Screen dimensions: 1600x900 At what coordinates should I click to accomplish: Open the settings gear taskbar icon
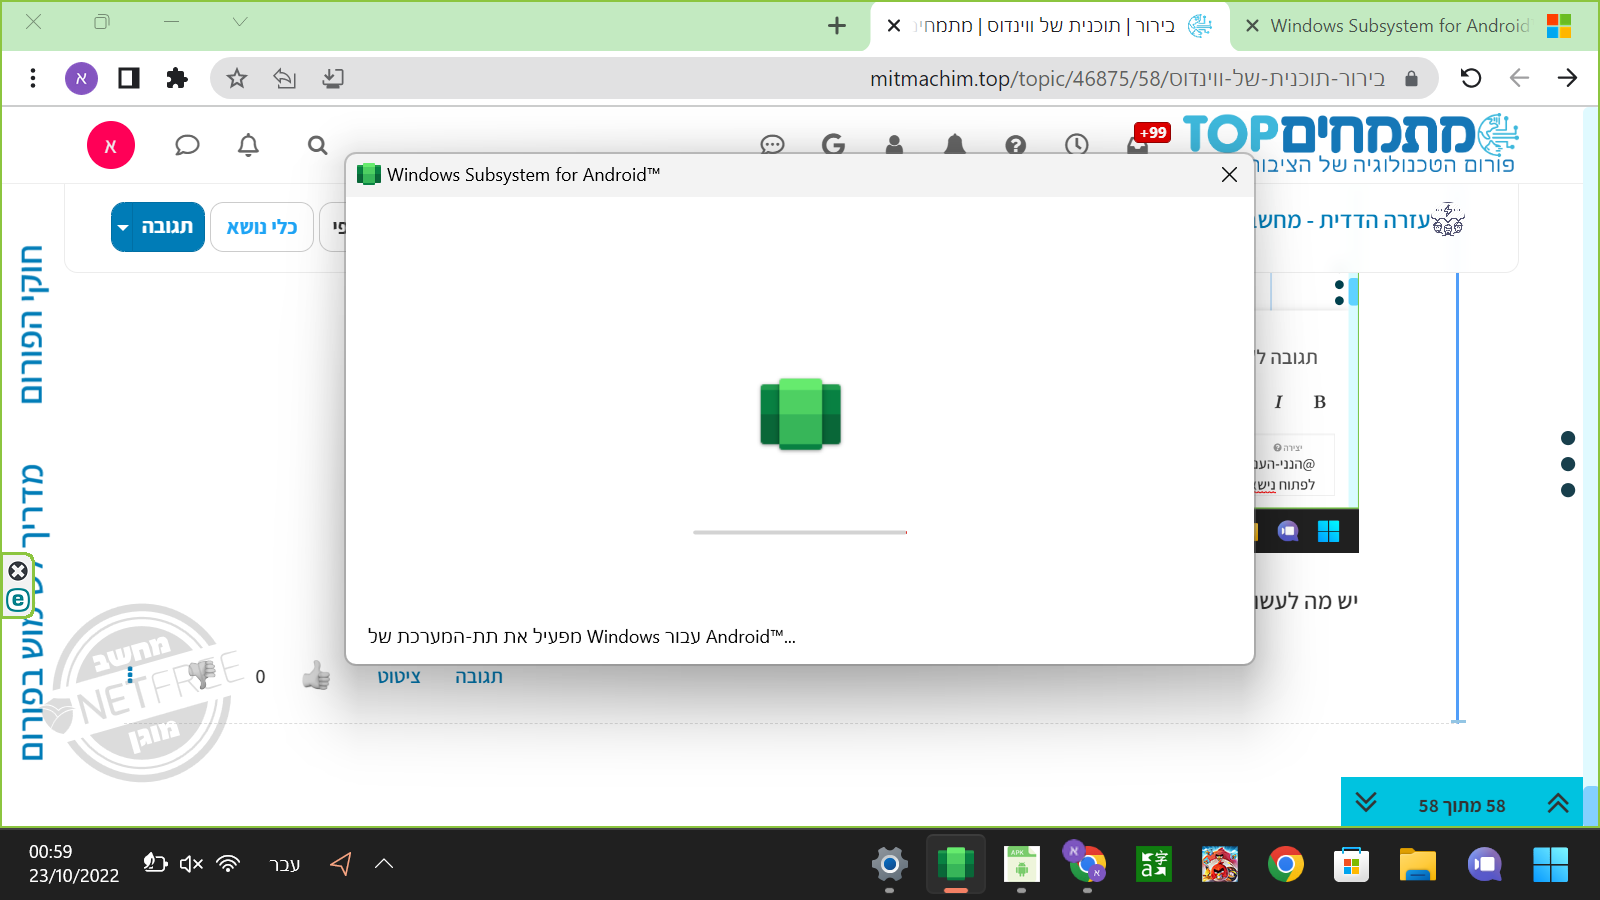tap(889, 864)
